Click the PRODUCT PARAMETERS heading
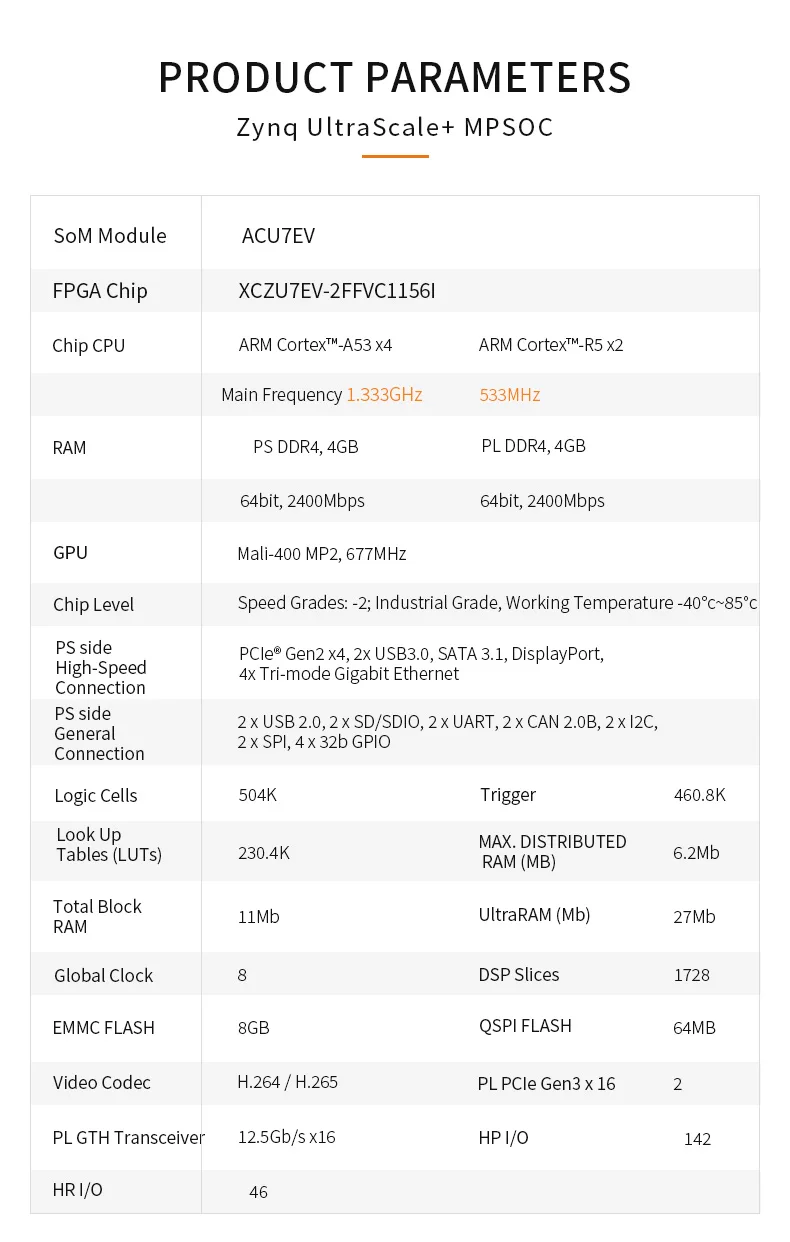 pos(395,78)
